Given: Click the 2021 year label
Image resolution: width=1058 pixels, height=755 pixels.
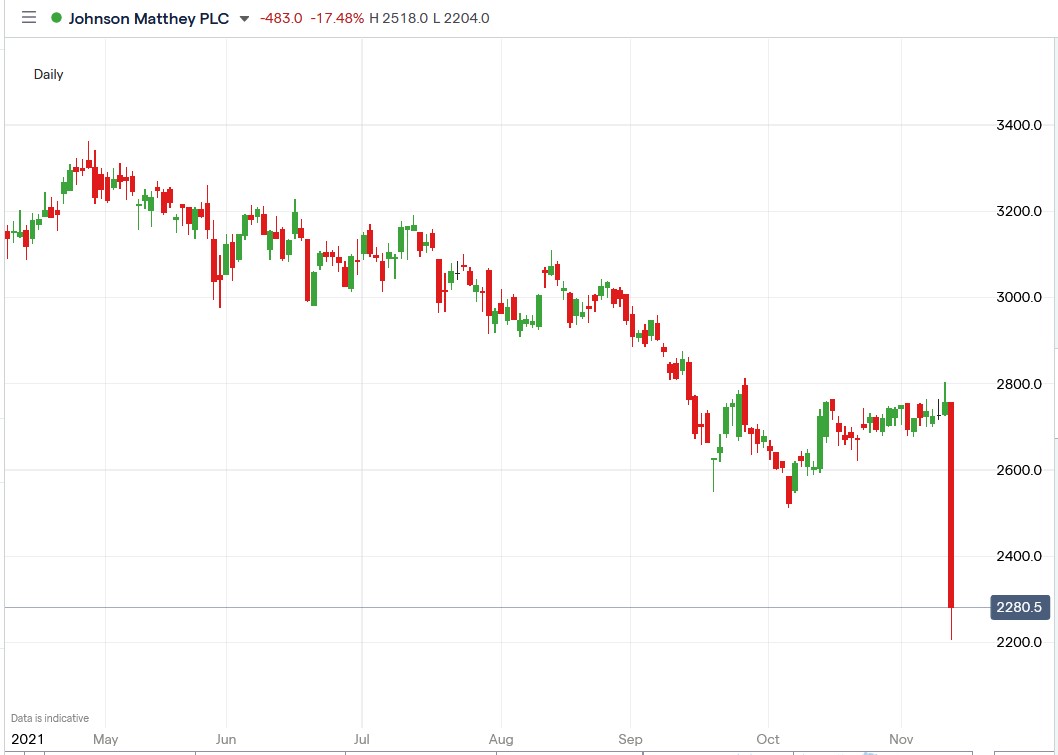Looking at the screenshot, I should point(25,739).
